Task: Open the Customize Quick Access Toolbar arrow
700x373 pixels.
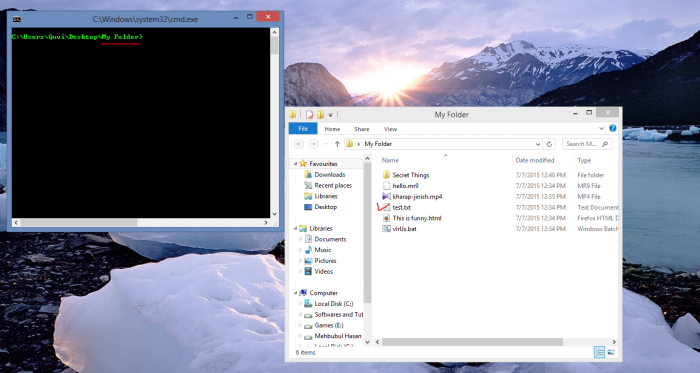Action: (330, 115)
